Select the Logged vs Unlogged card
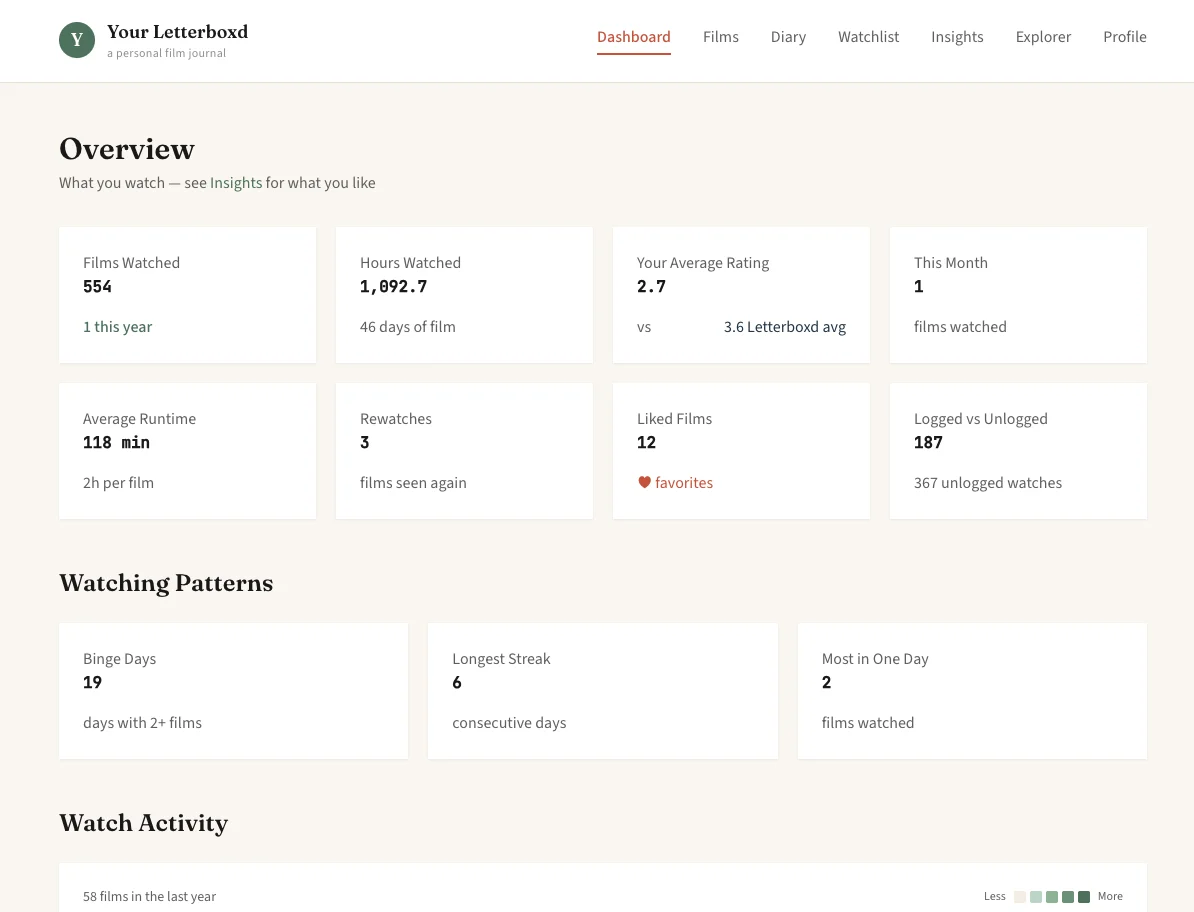The height and width of the screenshot is (912, 1194). (x=1018, y=451)
